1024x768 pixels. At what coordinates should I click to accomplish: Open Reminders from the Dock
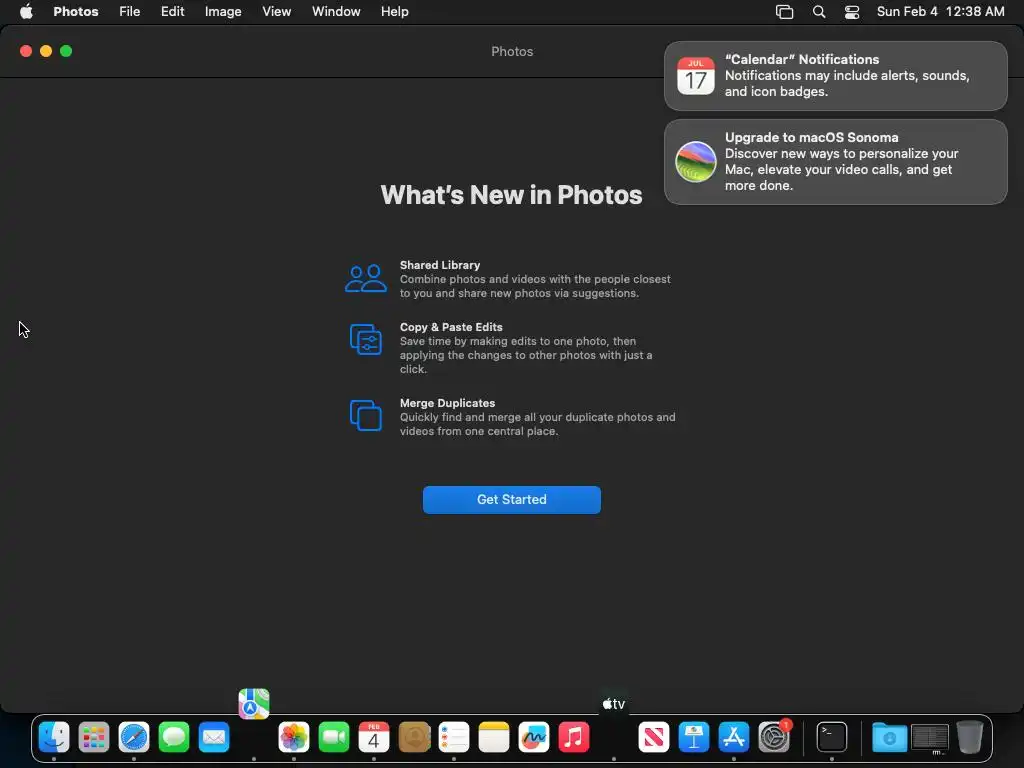(x=454, y=737)
